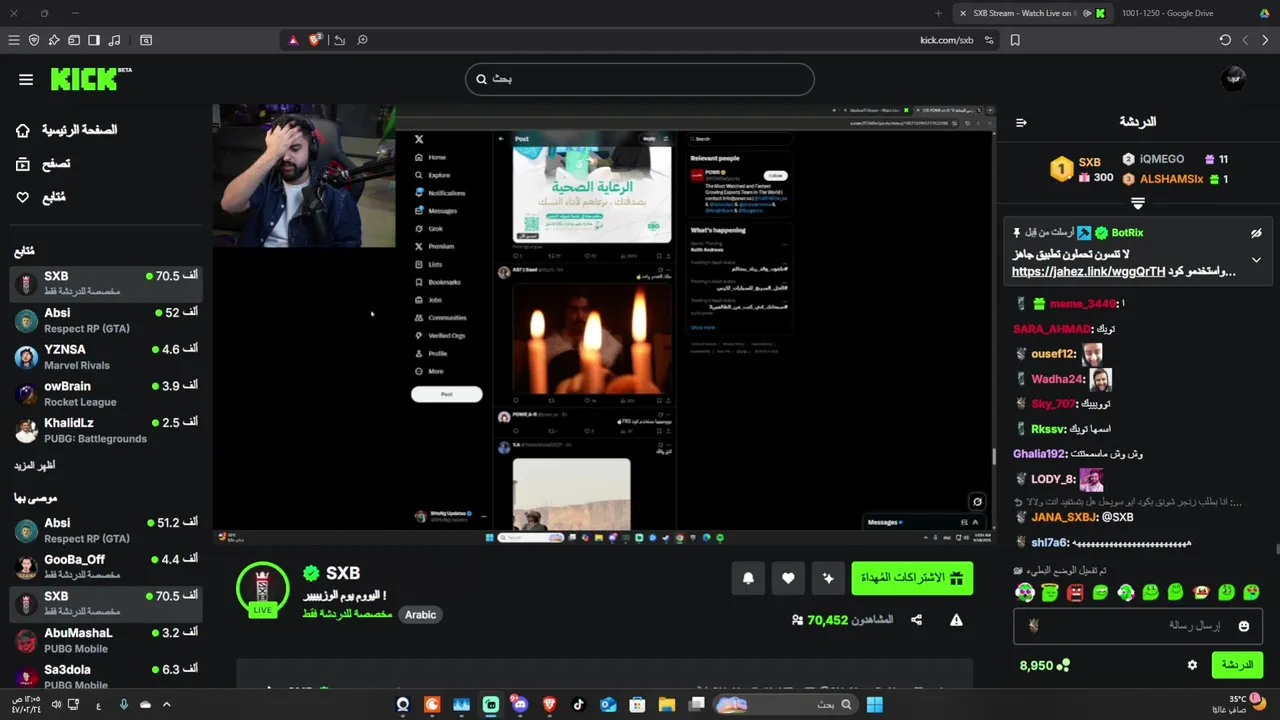Open the user profile avatar menu

tap(1234, 79)
